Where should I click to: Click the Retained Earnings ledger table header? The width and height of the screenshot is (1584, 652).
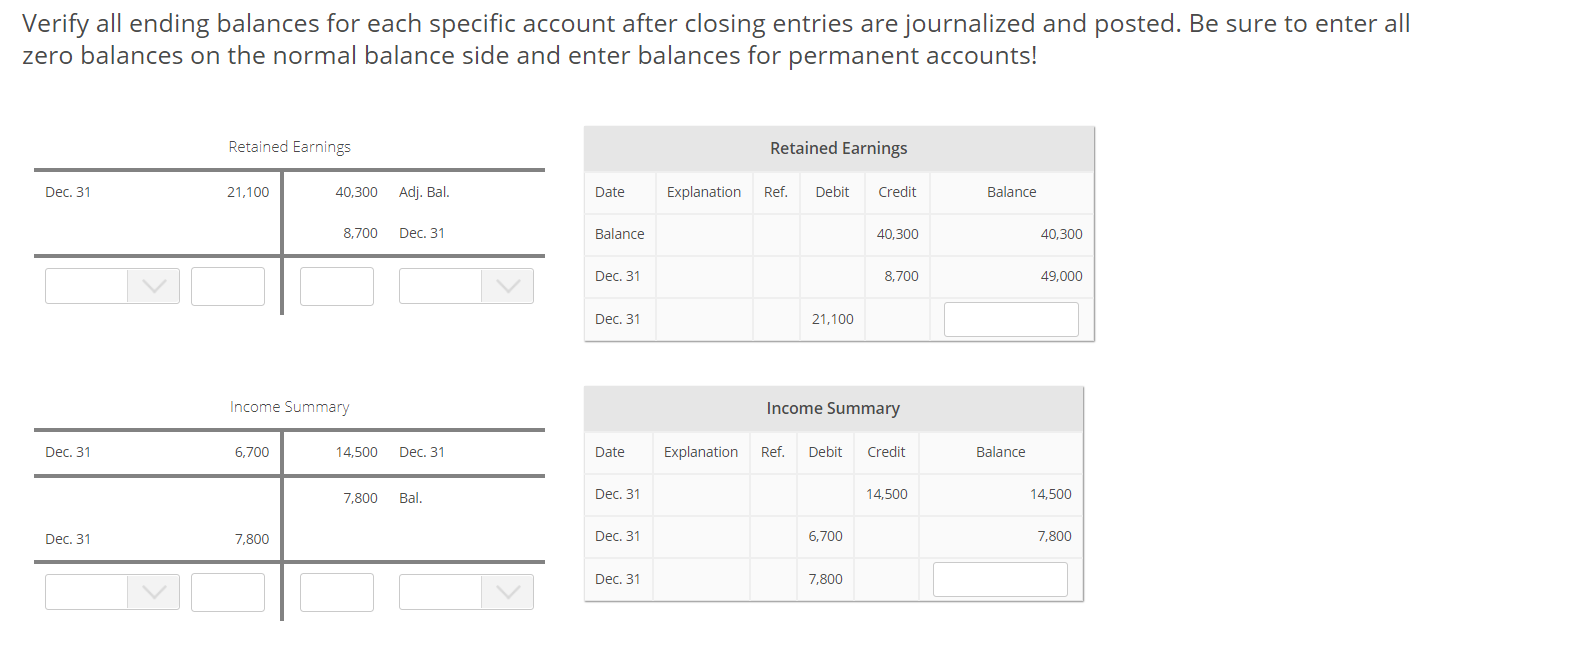(837, 148)
